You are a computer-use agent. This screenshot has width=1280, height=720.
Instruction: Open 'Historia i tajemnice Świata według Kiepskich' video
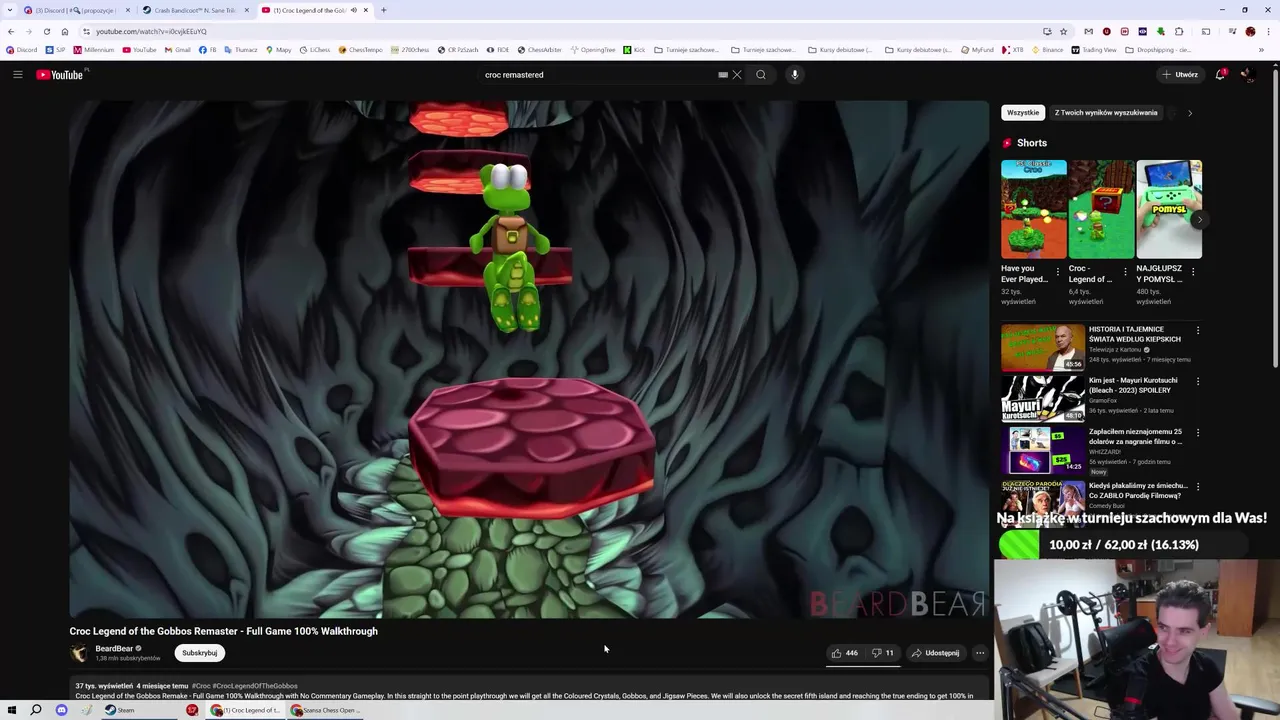[1042, 347]
